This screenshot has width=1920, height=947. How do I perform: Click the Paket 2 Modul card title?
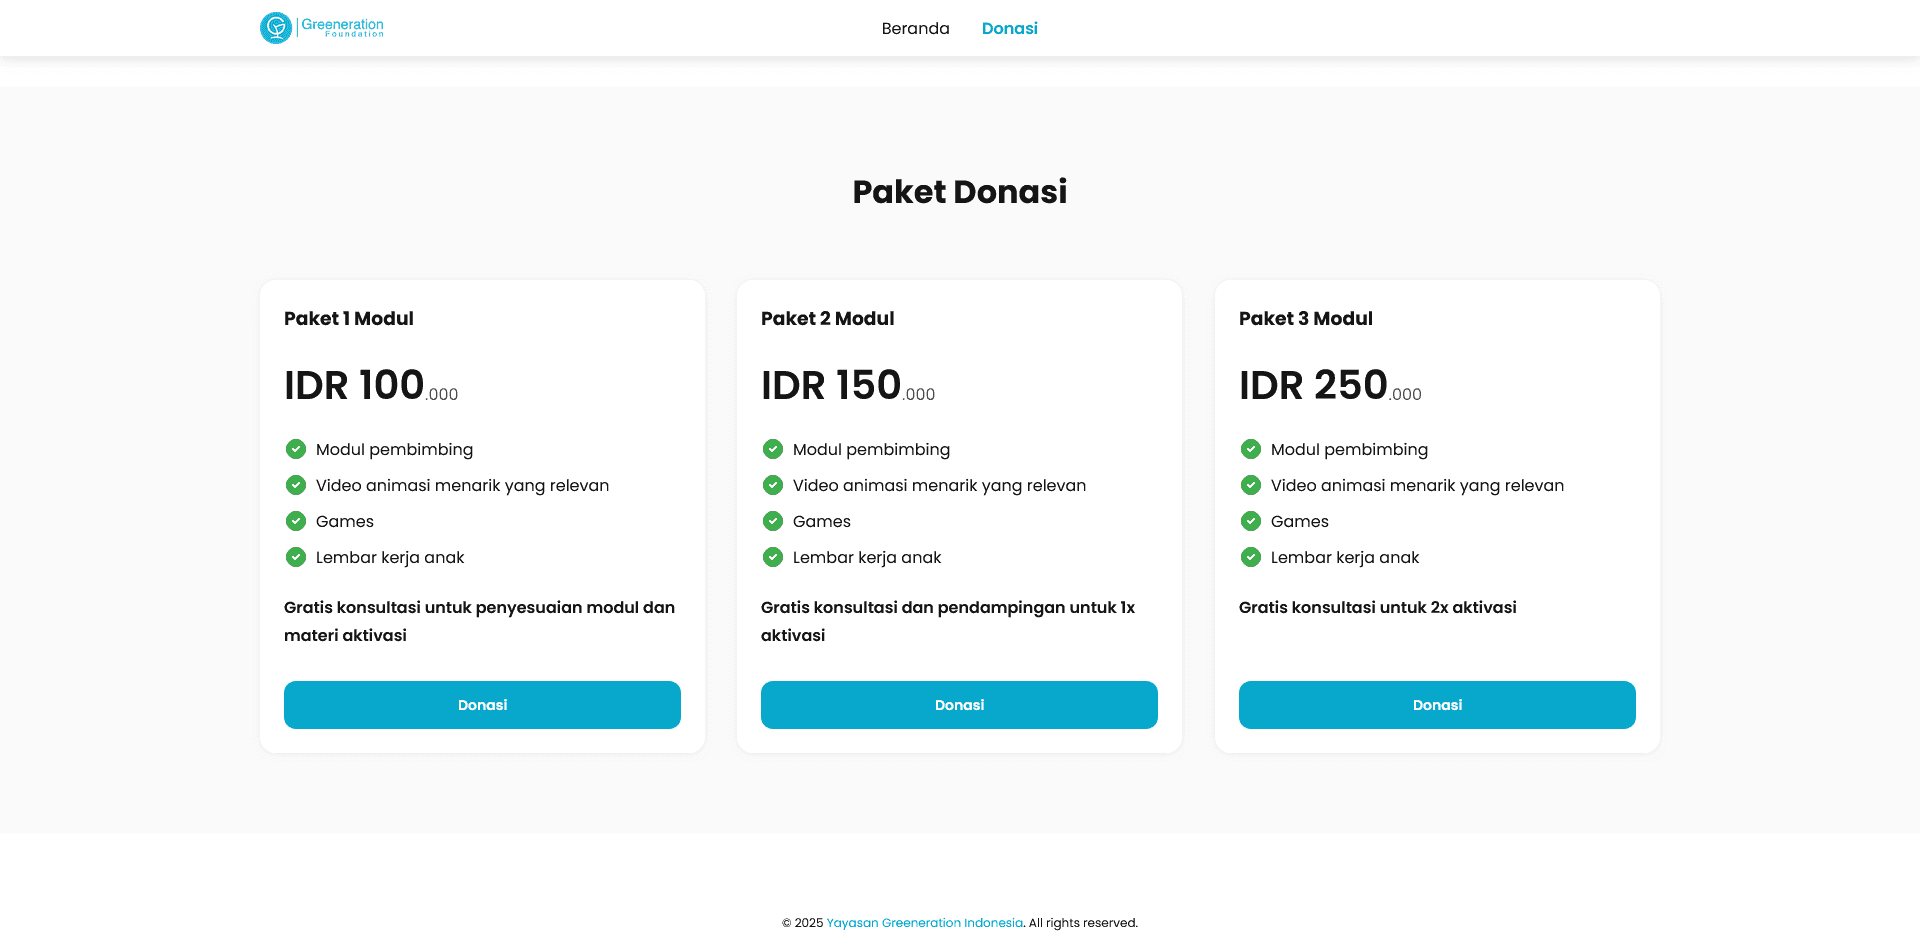tap(828, 318)
